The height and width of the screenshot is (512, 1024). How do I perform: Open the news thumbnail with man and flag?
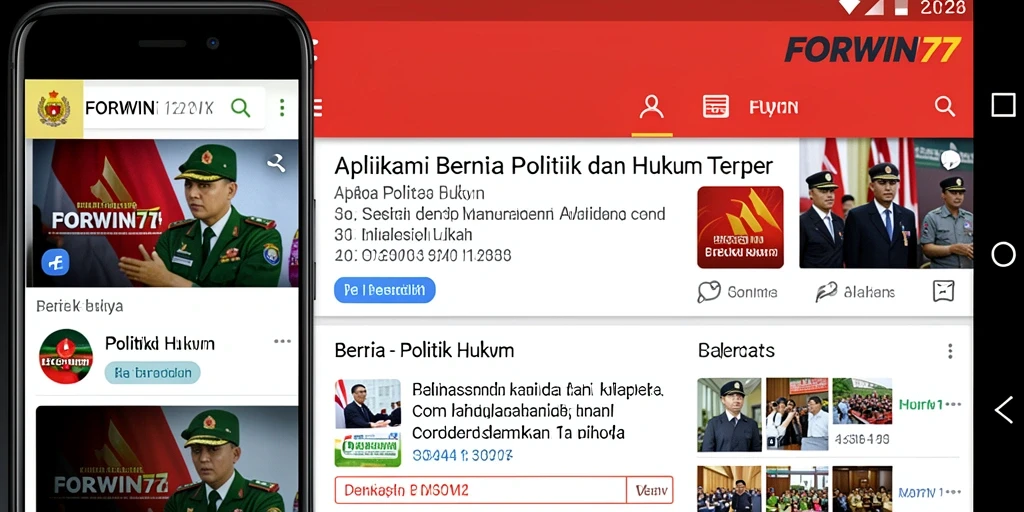pyautogui.click(x=368, y=404)
